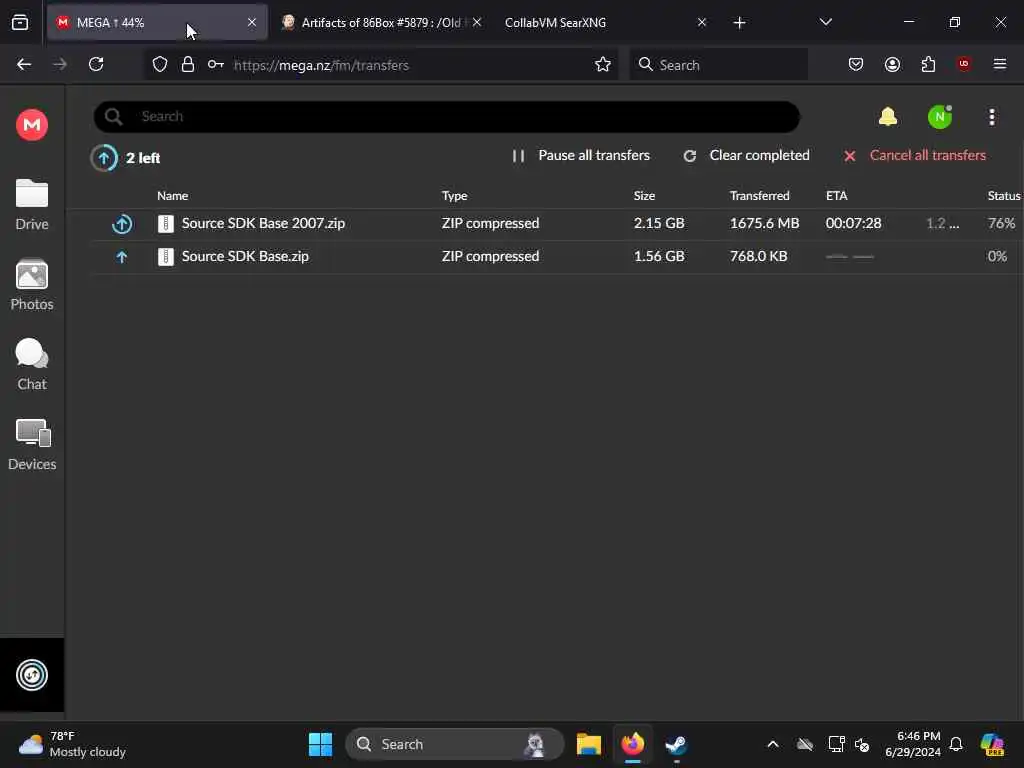Open MEGA notifications bell
1024x768 pixels.
pyautogui.click(x=888, y=117)
